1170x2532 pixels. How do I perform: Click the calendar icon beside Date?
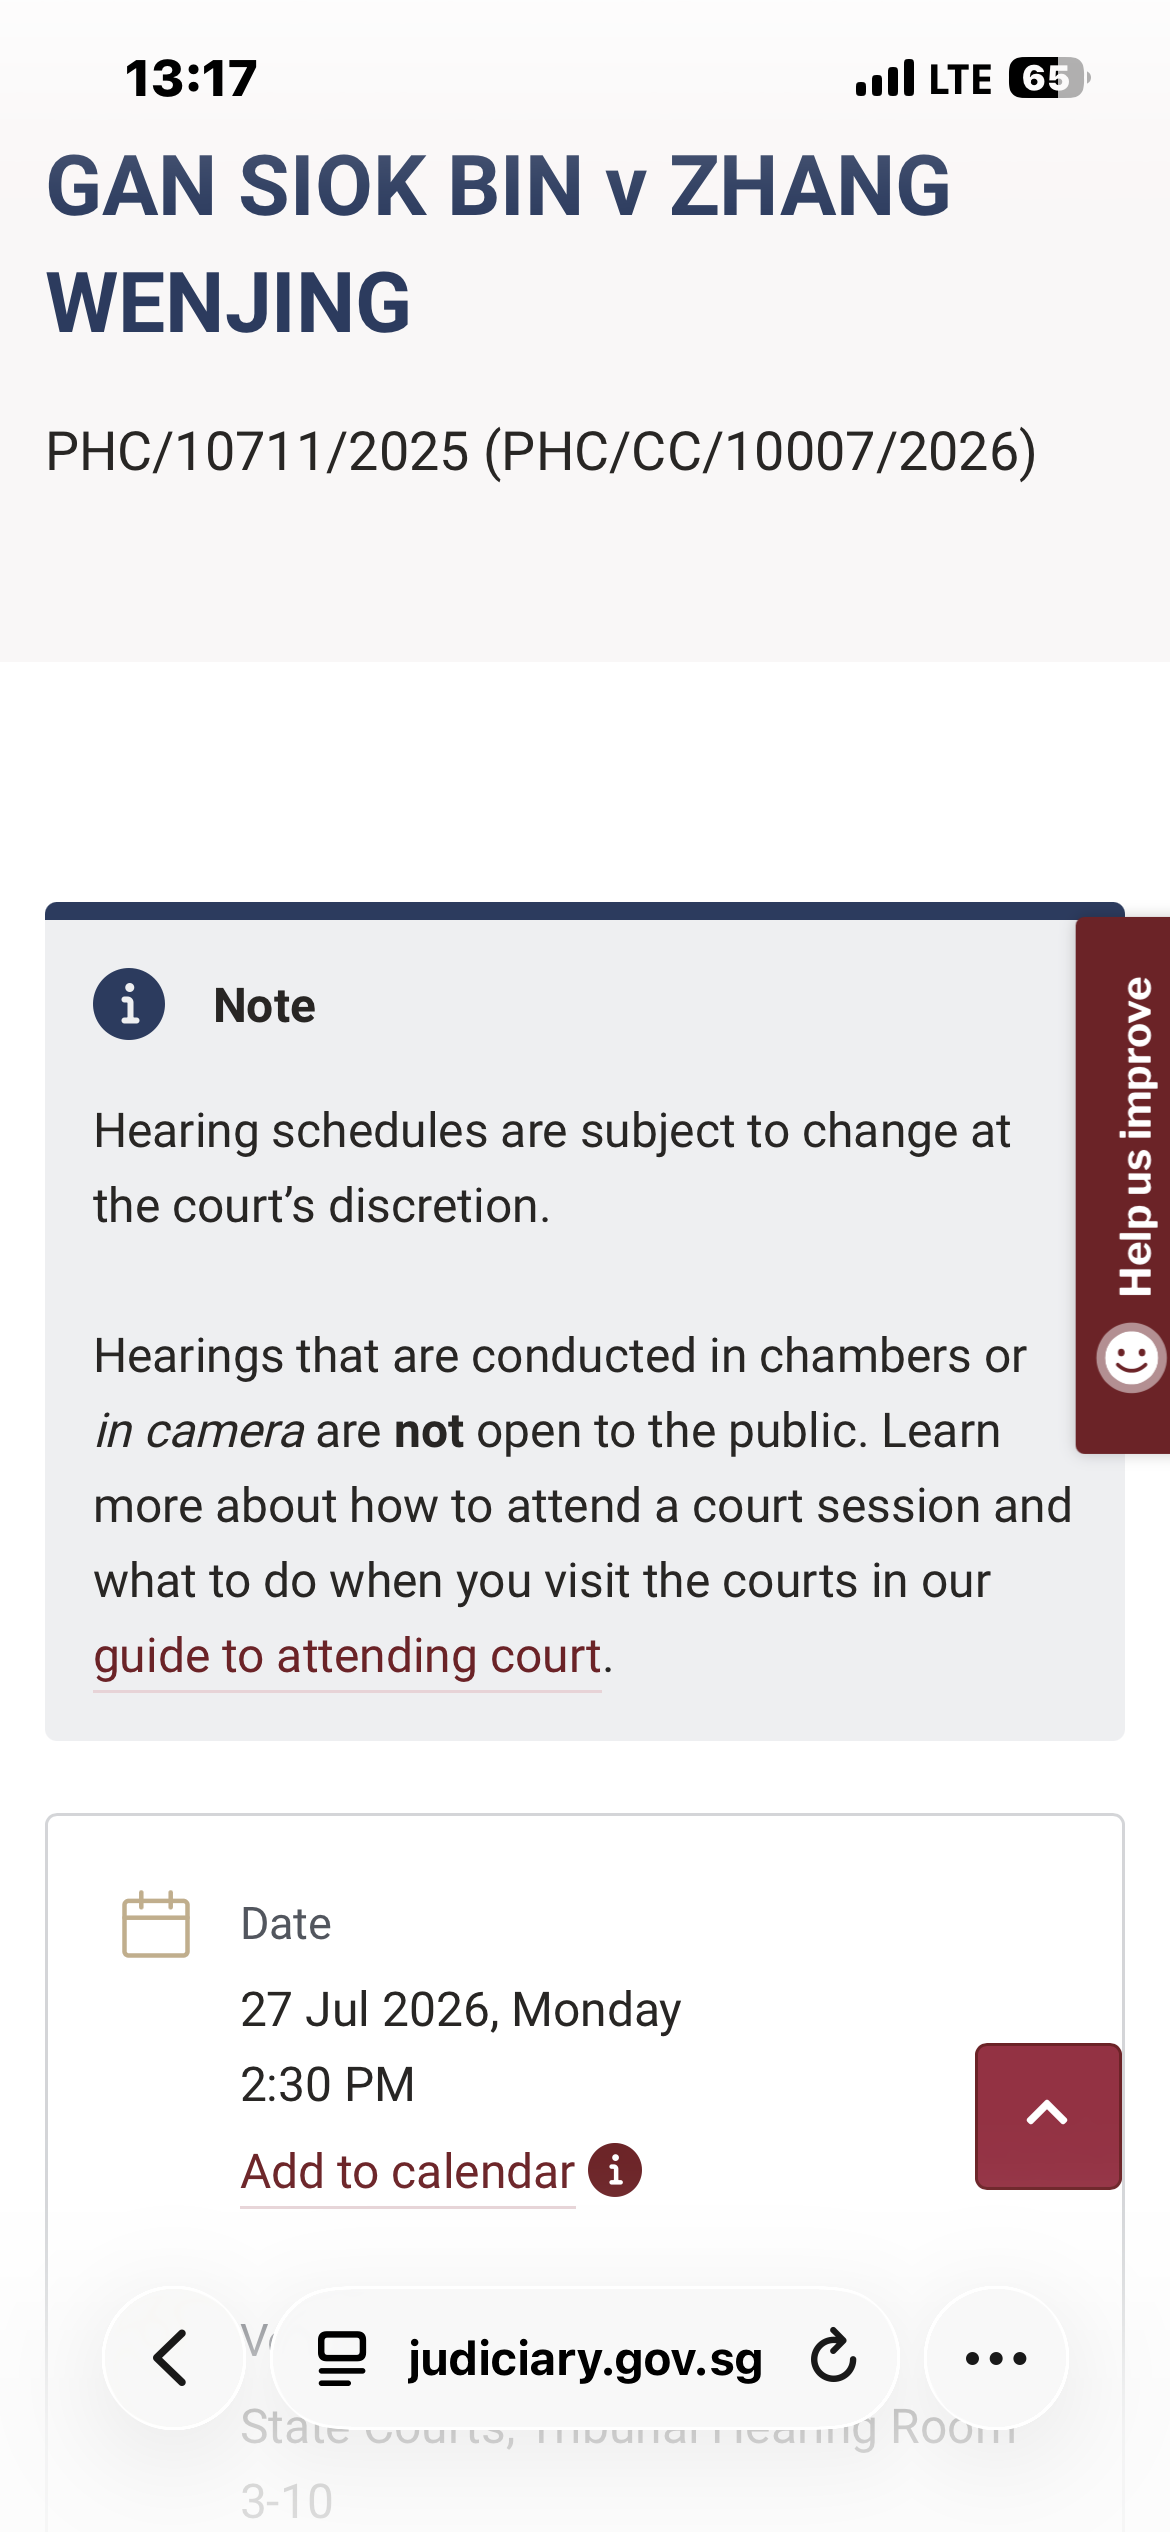click(x=156, y=1924)
